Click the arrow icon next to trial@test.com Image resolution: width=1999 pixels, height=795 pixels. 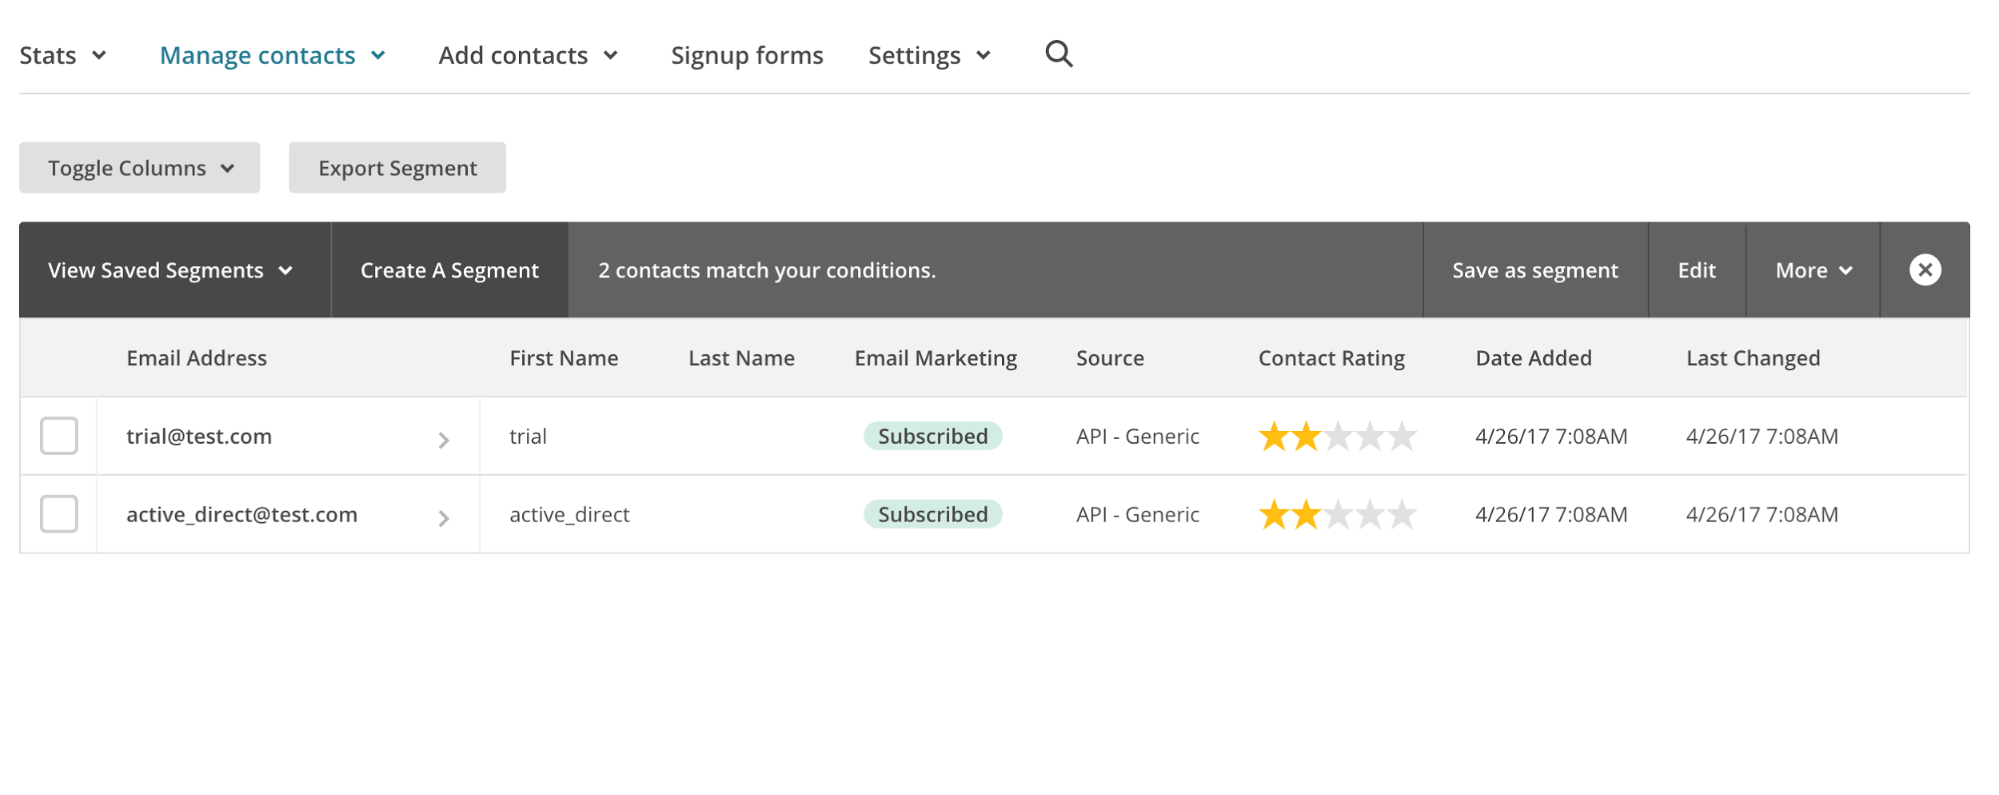pyautogui.click(x=443, y=440)
